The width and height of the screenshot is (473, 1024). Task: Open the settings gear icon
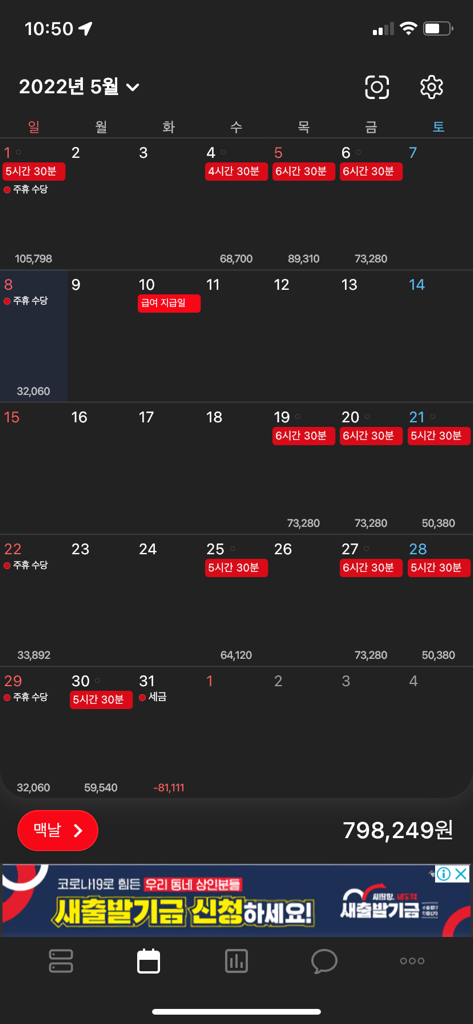pyautogui.click(x=432, y=87)
